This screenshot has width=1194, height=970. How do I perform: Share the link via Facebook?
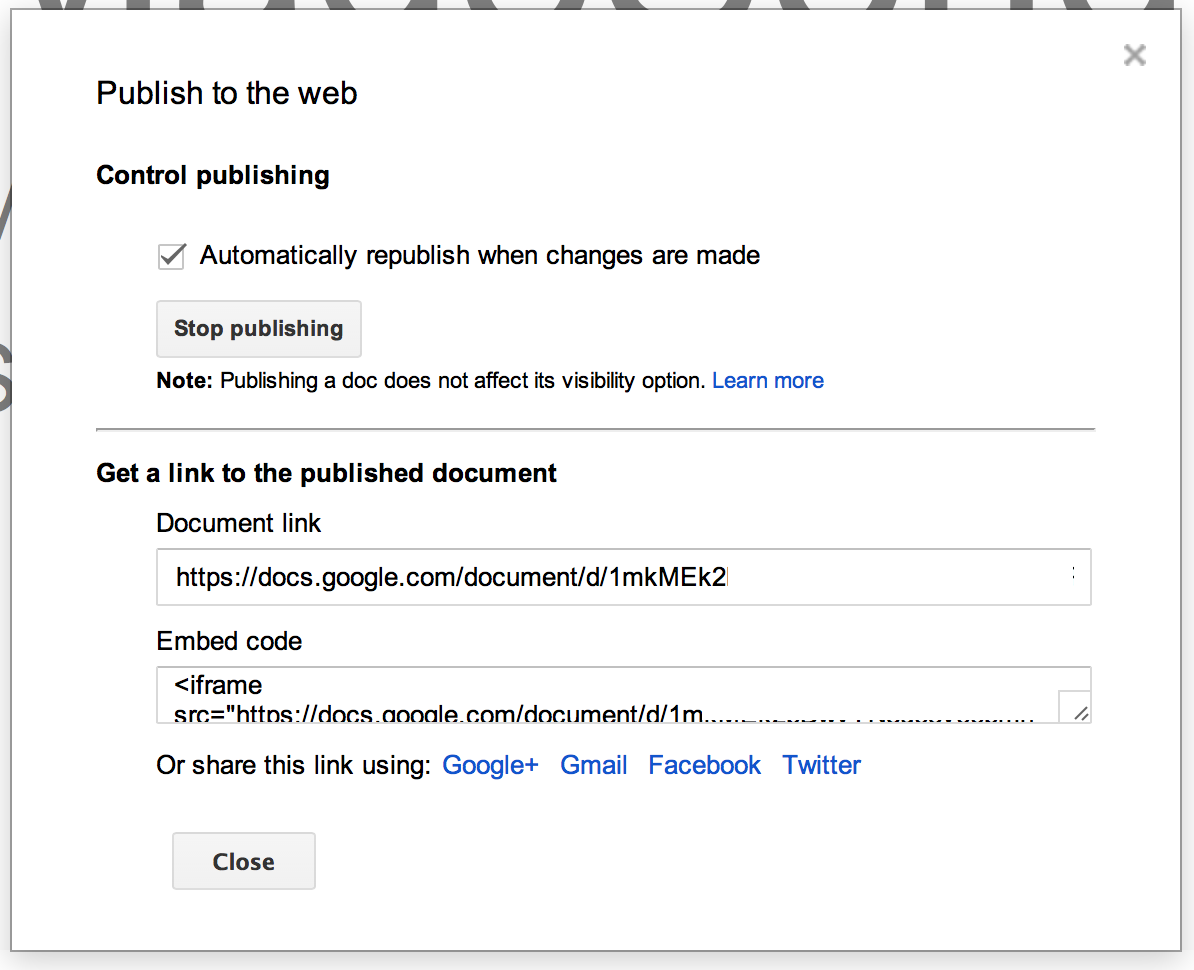pos(704,765)
